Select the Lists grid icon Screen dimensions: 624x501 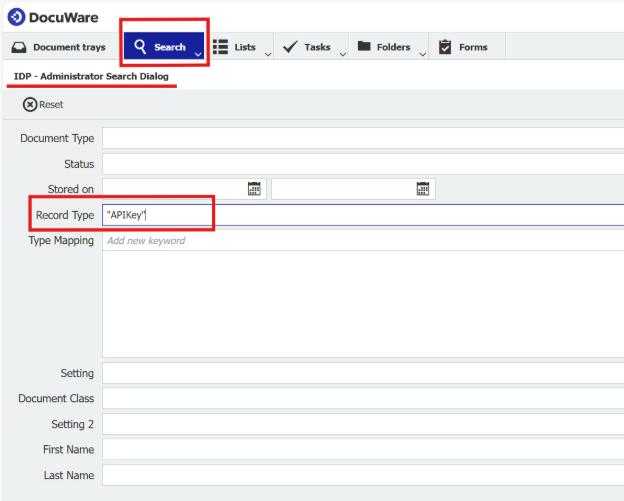click(220, 47)
